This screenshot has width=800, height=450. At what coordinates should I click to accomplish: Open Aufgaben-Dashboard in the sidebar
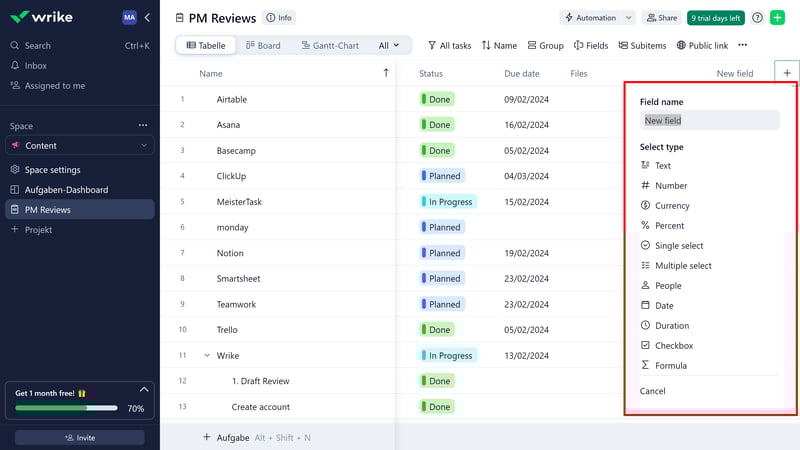click(x=66, y=189)
